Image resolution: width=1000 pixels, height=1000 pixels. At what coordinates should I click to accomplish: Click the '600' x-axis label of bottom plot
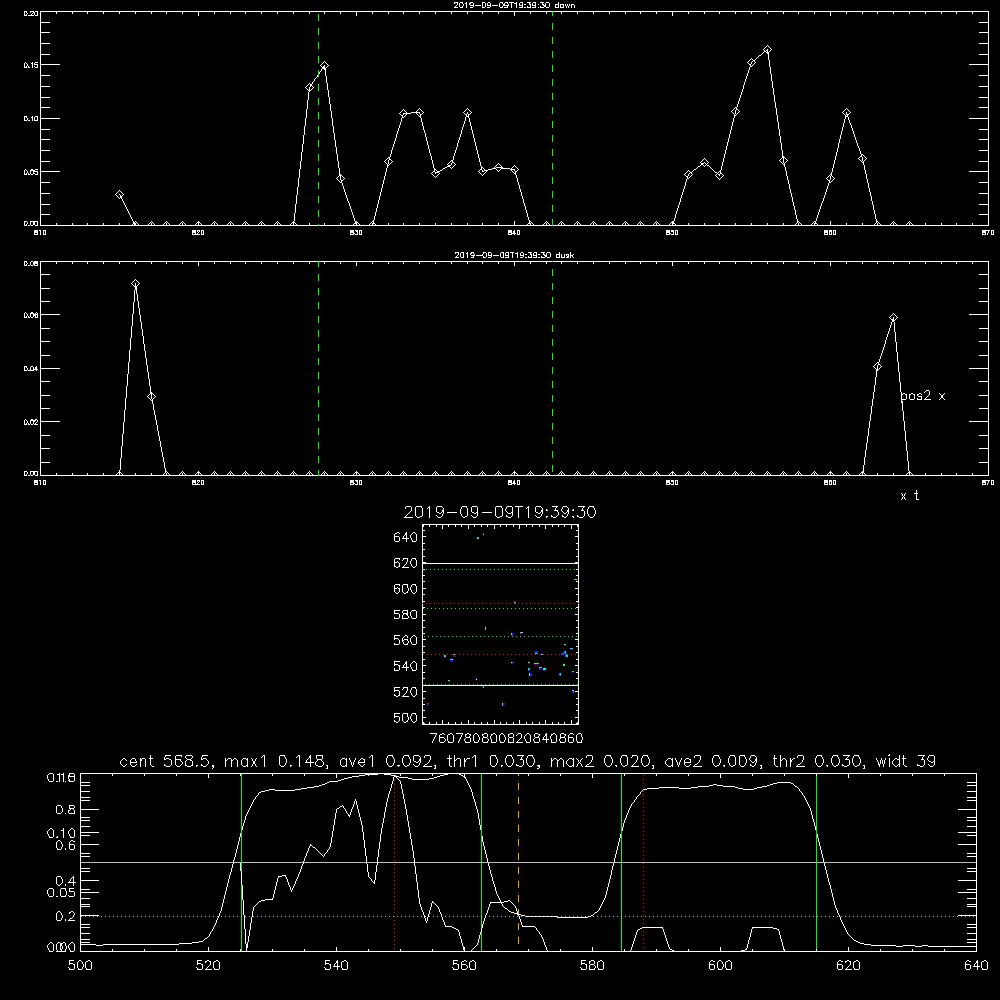721,966
